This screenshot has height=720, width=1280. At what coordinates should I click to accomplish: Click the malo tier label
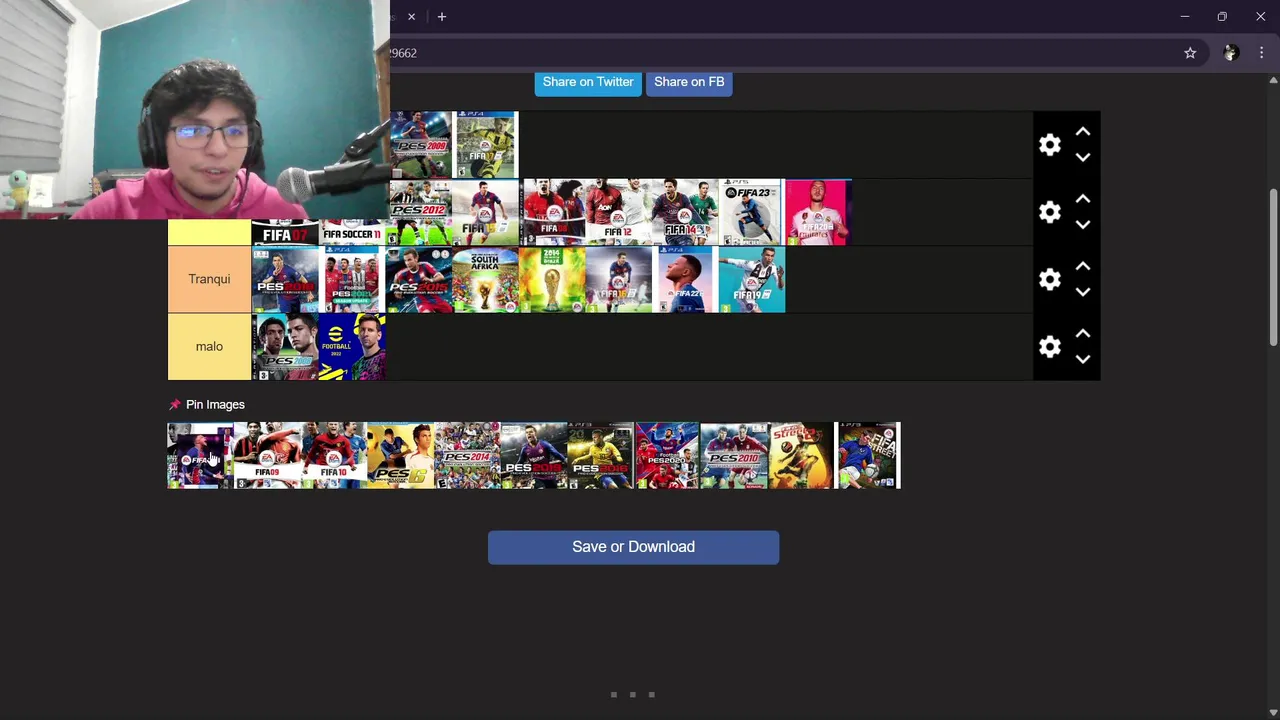coord(209,346)
